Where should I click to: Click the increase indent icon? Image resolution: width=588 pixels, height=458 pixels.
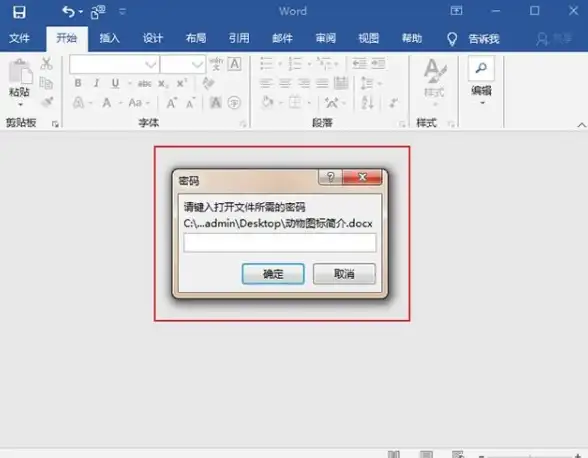click(x=378, y=64)
